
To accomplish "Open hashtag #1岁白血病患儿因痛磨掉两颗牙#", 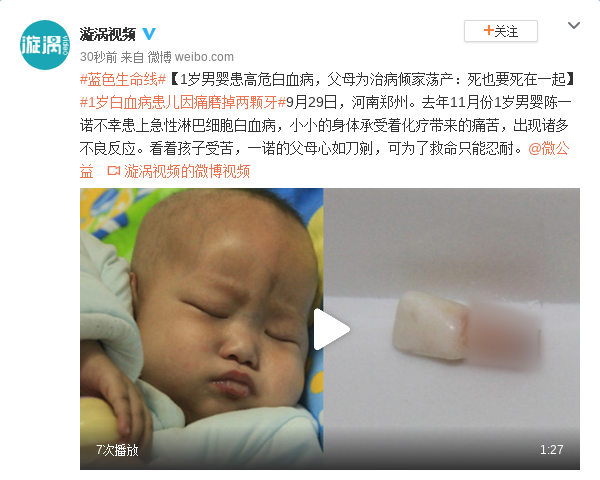I will 183,103.
